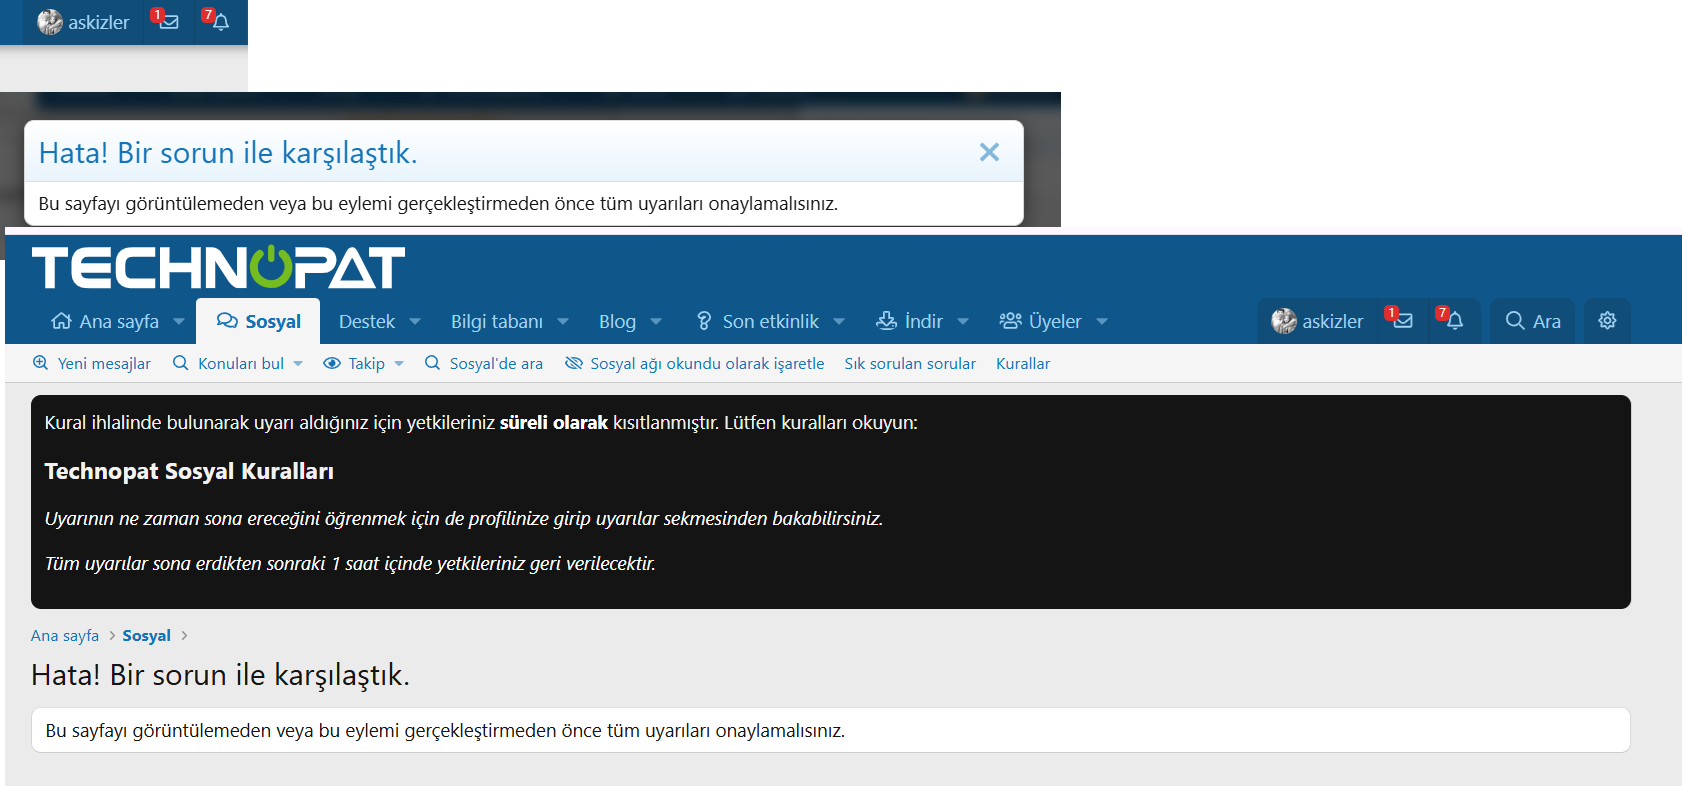Click the page heading 'Hata! Bir sorun ile karşılaştık.'
The image size is (1682, 786).
tap(220, 675)
